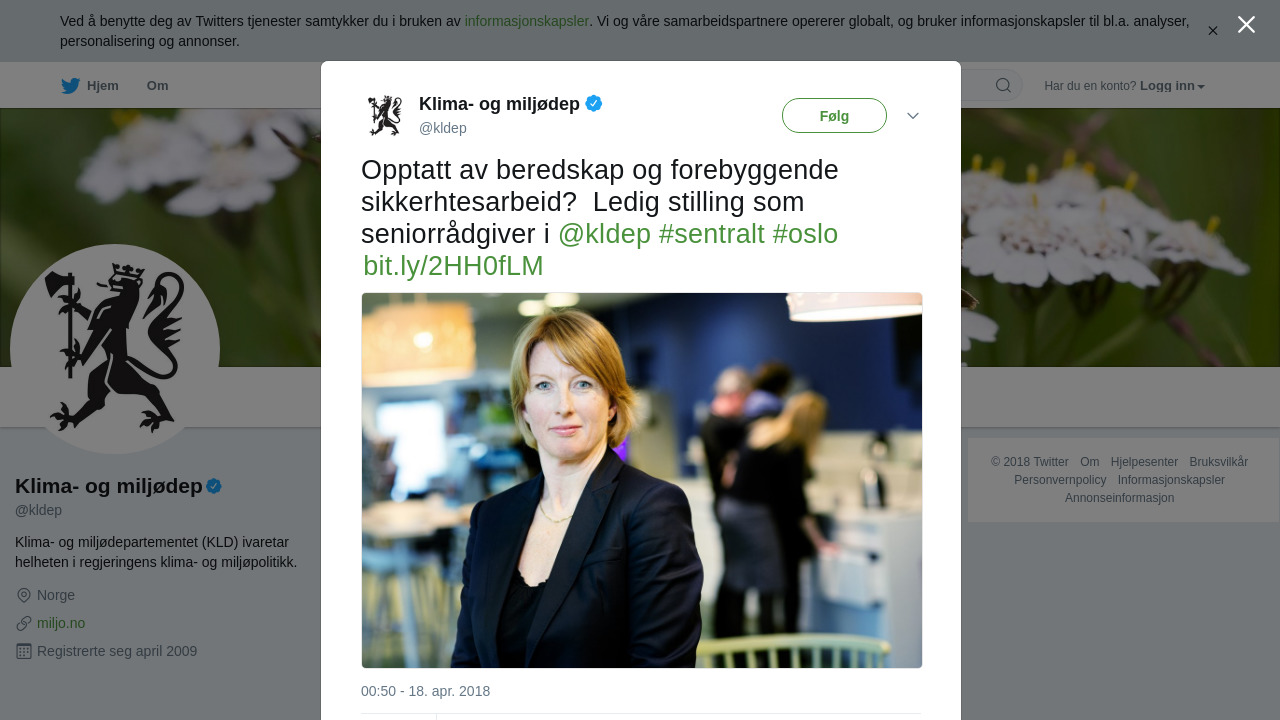Click the verified badge in tweet header
The height and width of the screenshot is (720, 1280).
594,103
